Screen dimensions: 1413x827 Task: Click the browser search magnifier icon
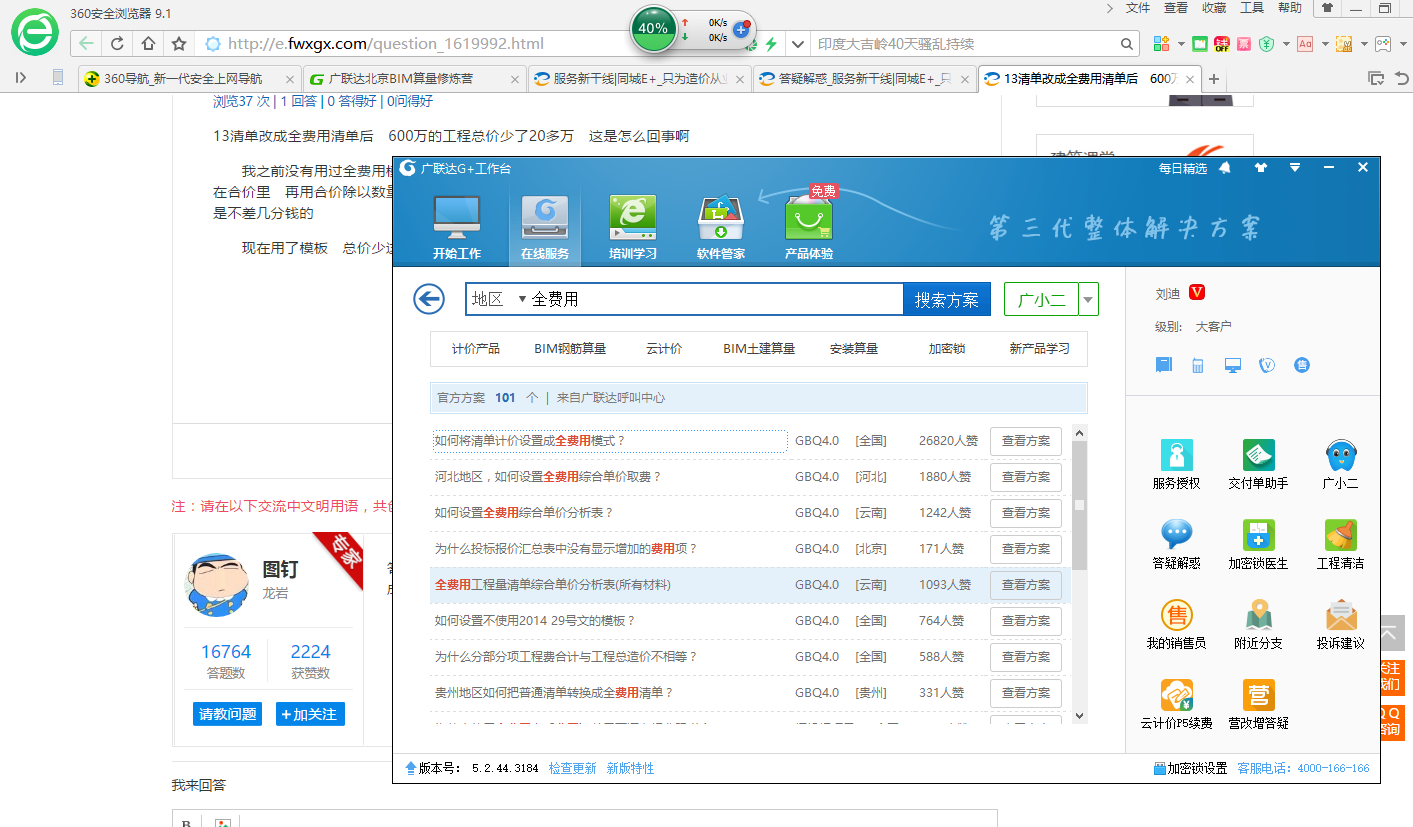pos(1126,44)
